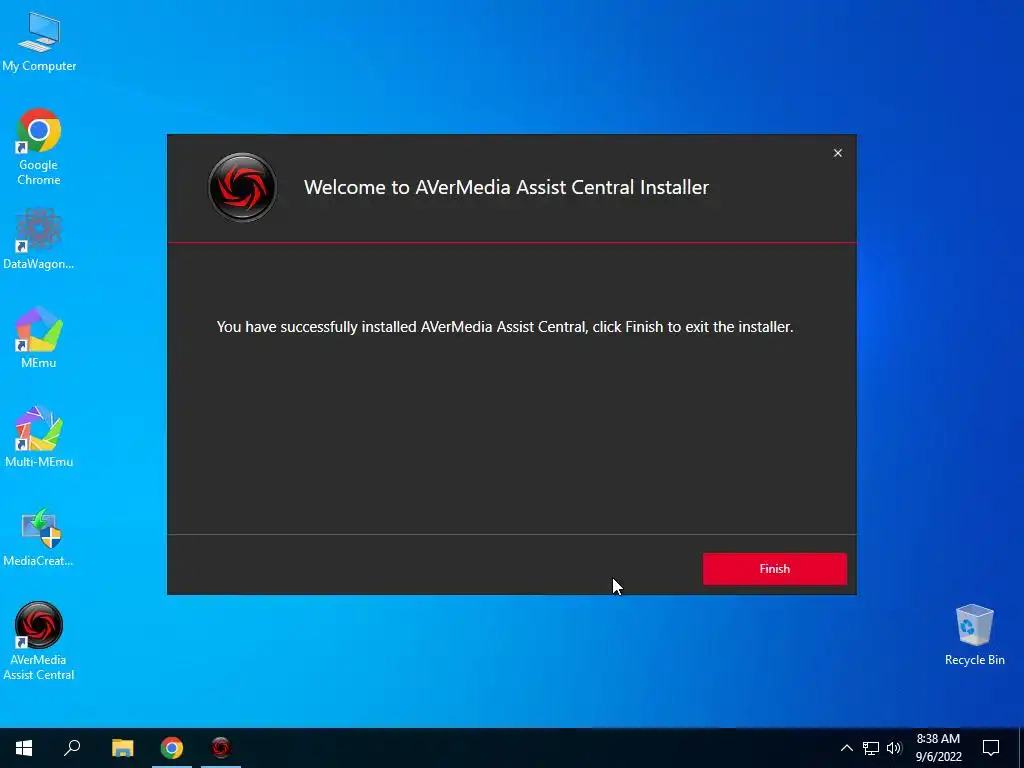Viewport: 1024px width, 768px height.
Task: Click the AVerMedia logo in installer header
Action: [242, 187]
